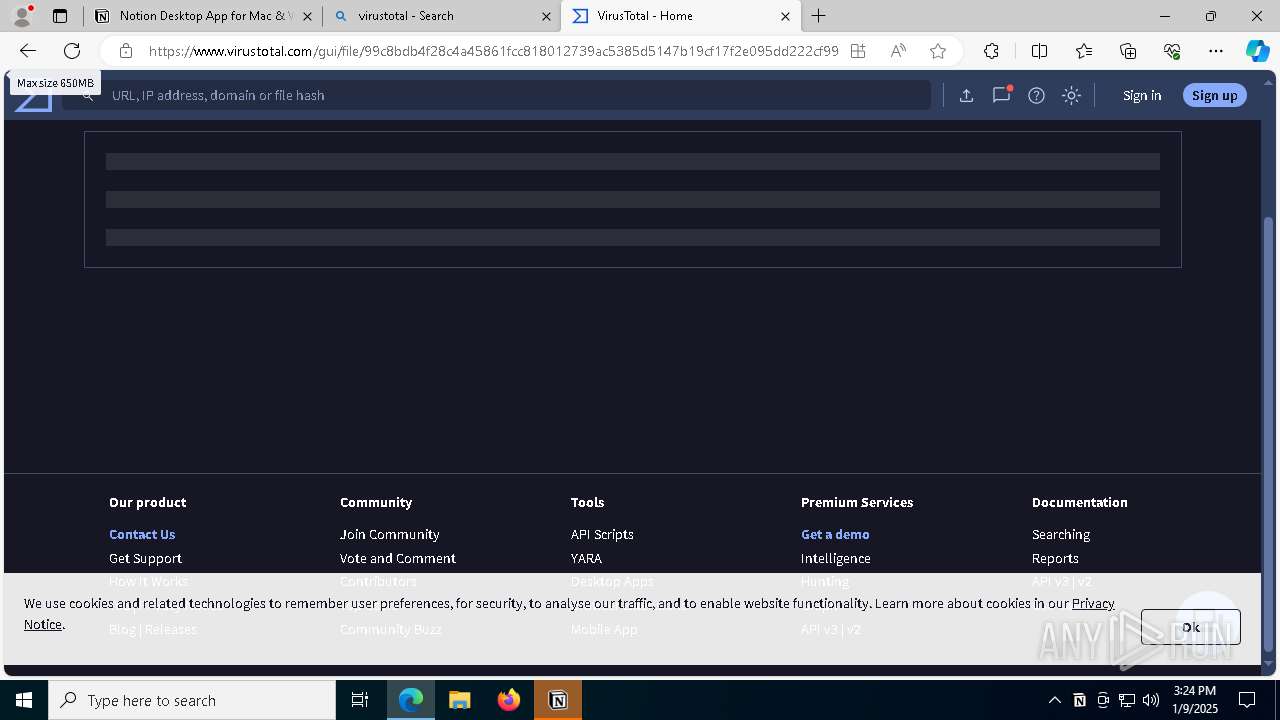Refresh the current page
This screenshot has width=1280, height=720.
click(x=72, y=51)
